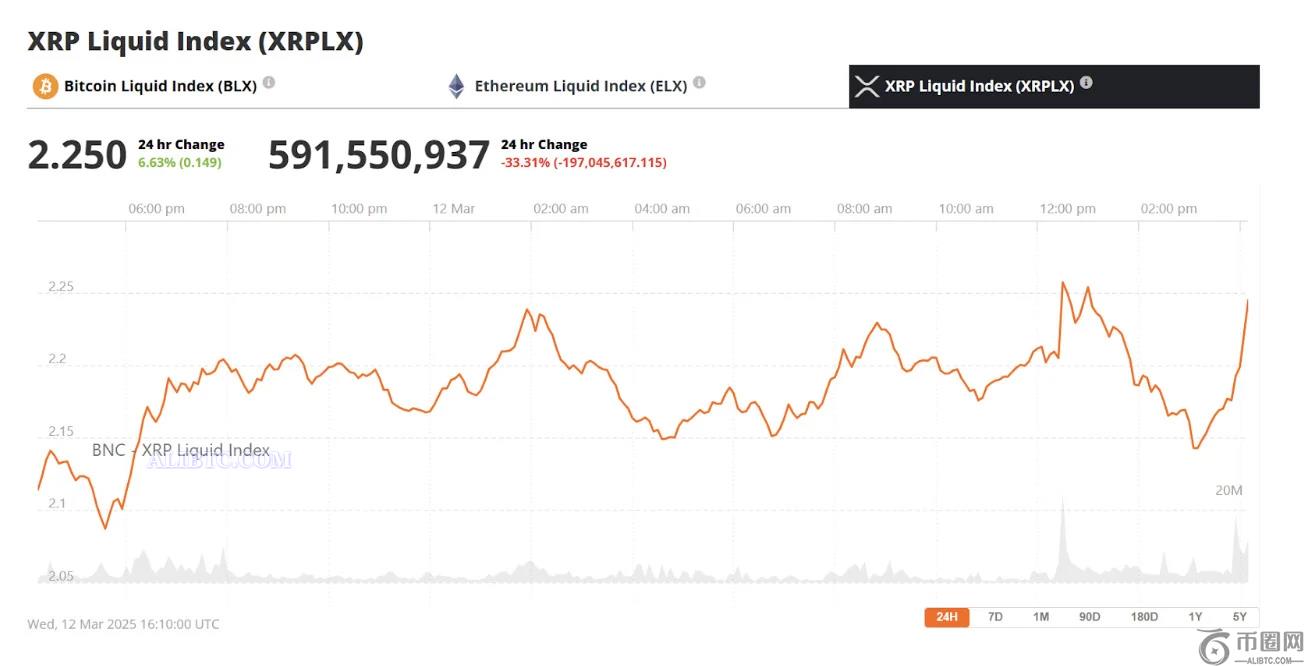Image resolution: width=1304 pixels, height=666 pixels.
Task: Click the BNC - XRP Liquid Index chart label
Action: pyautogui.click(x=181, y=450)
